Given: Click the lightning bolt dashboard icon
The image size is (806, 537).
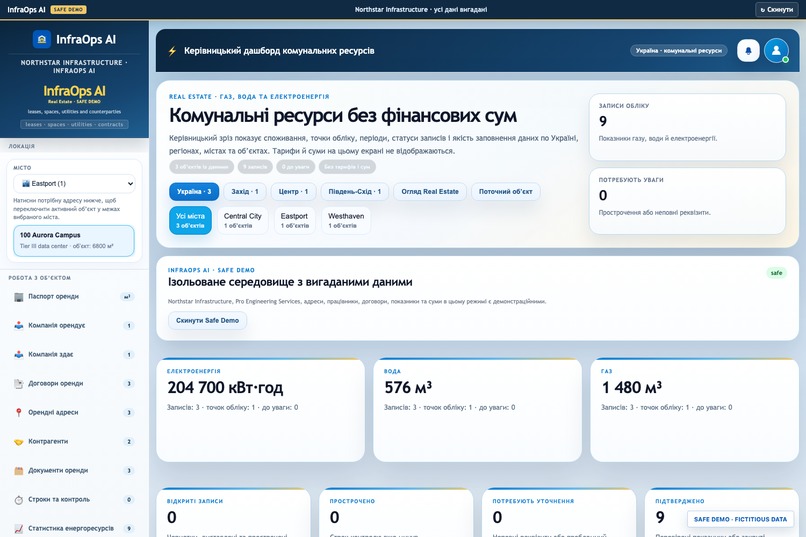Looking at the screenshot, I should tap(172, 51).
